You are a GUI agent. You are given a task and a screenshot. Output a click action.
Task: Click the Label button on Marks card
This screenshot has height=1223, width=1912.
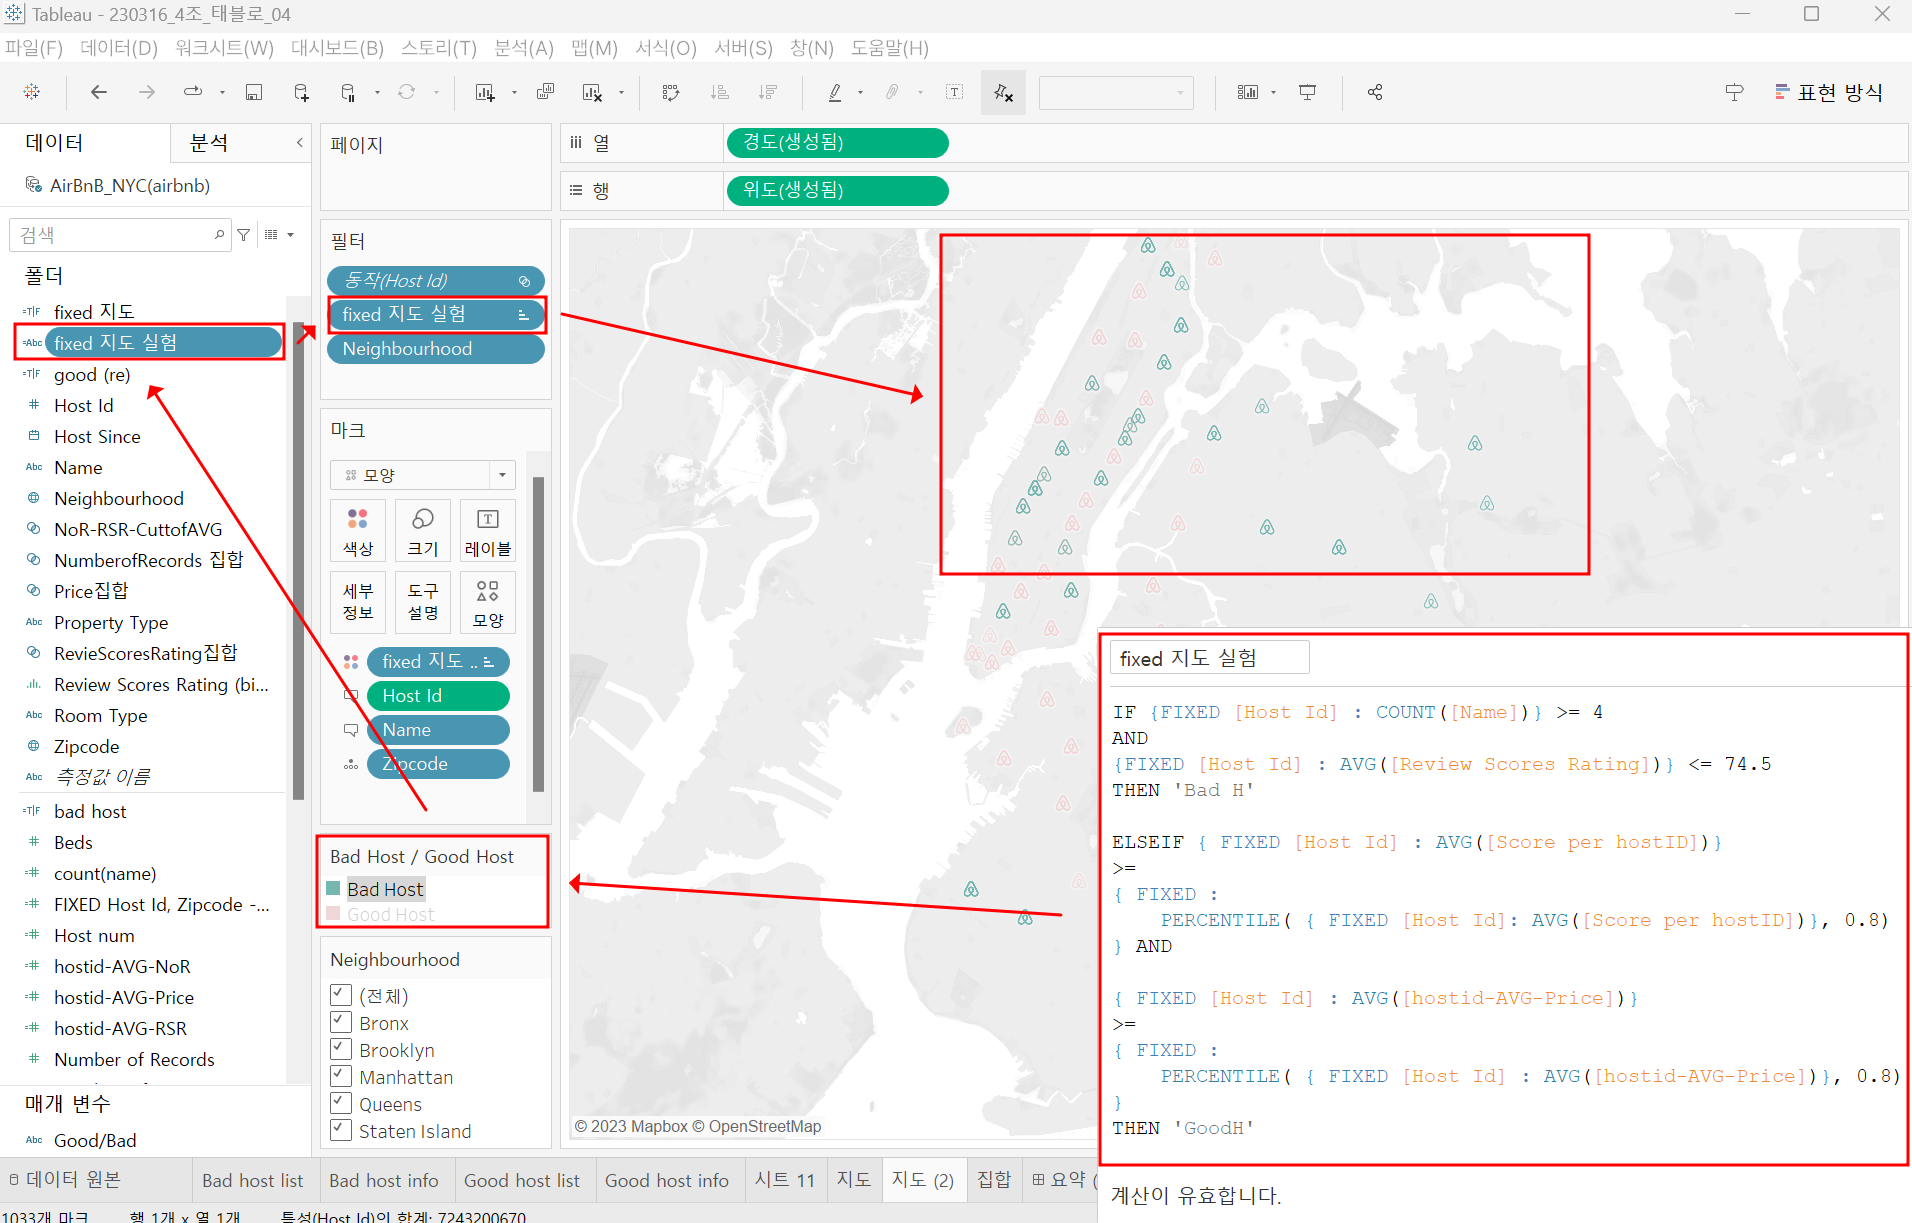point(488,531)
